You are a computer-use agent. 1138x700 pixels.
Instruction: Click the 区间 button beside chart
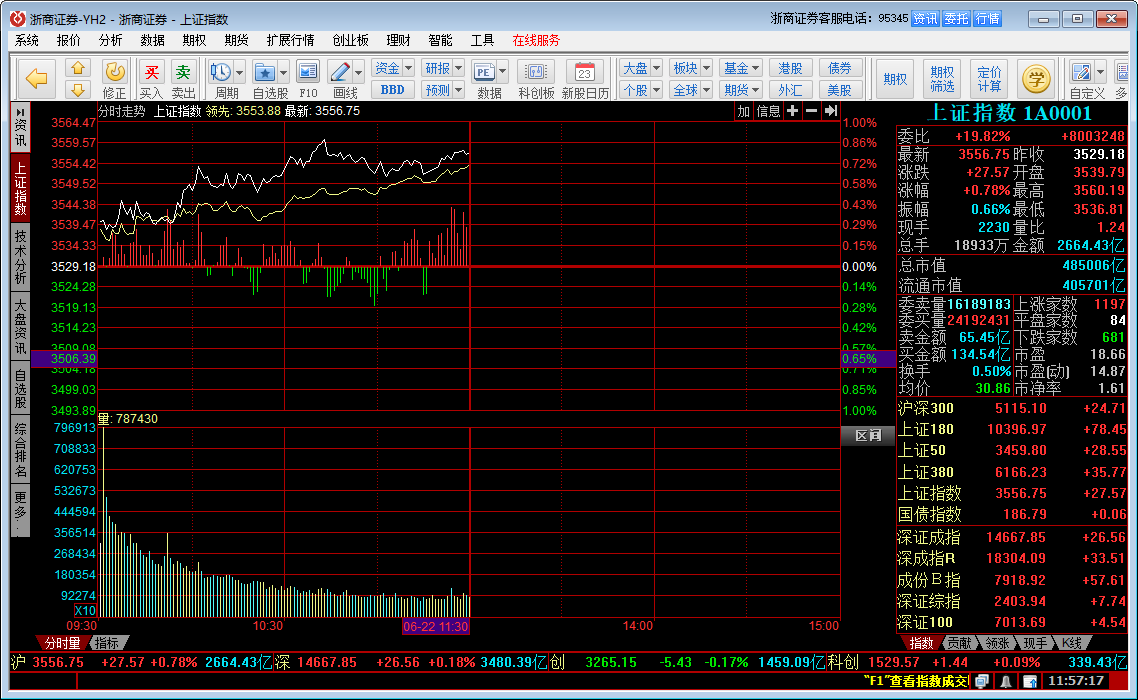pyautogui.click(x=868, y=436)
